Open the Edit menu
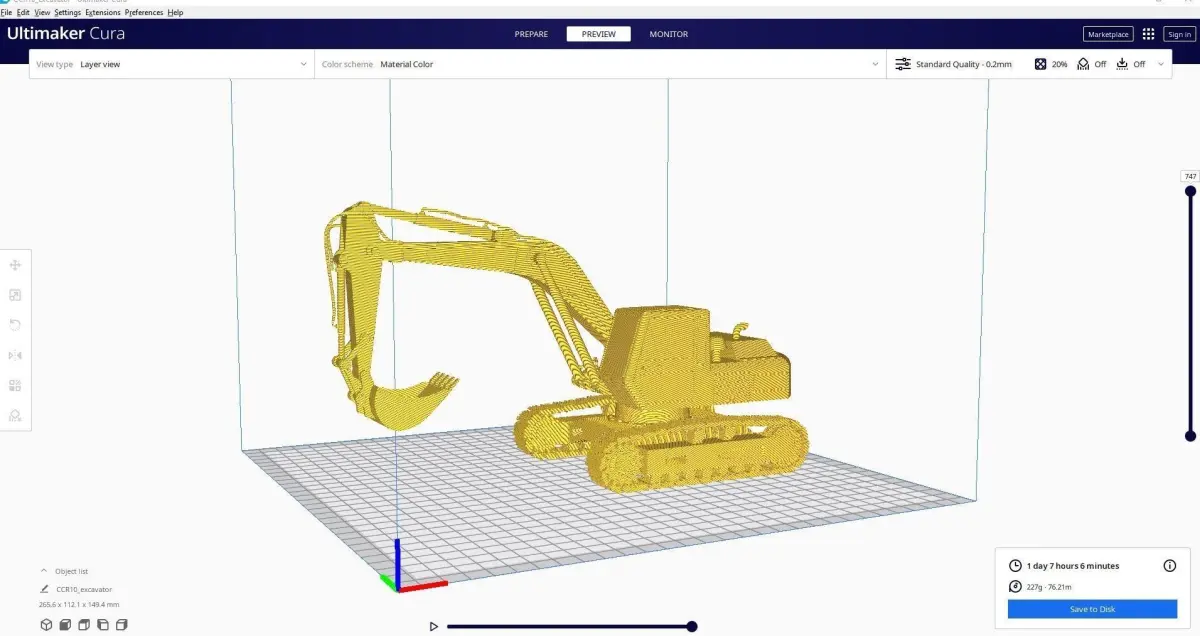 (x=23, y=13)
